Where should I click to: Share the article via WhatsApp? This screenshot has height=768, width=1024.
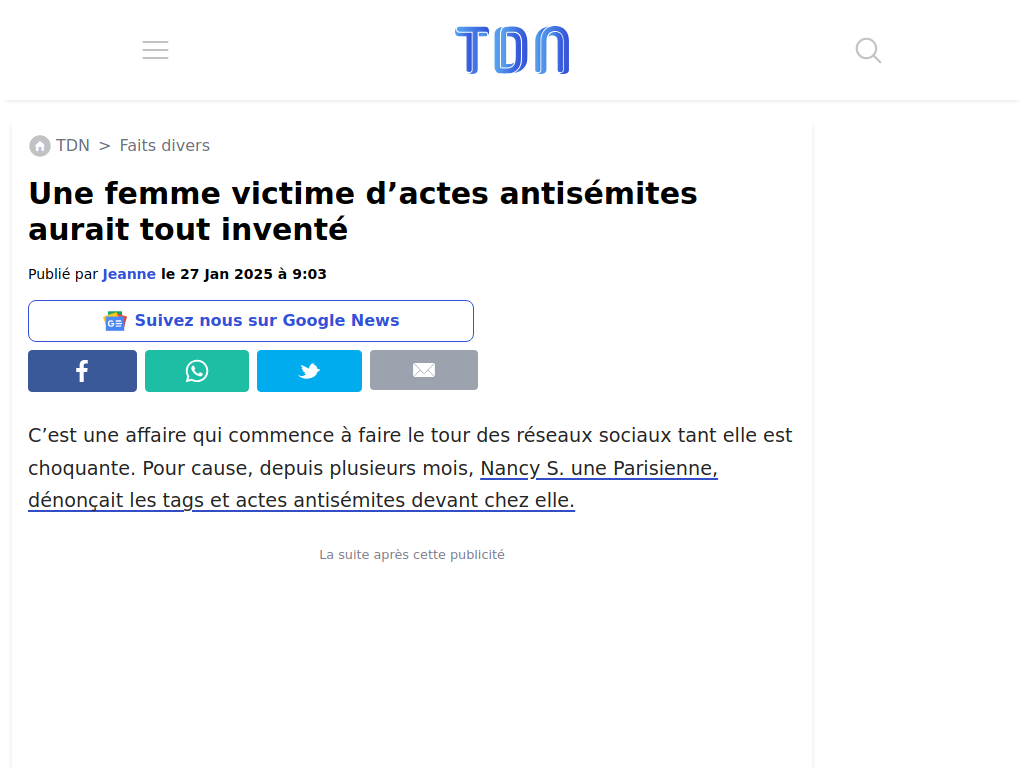click(197, 371)
